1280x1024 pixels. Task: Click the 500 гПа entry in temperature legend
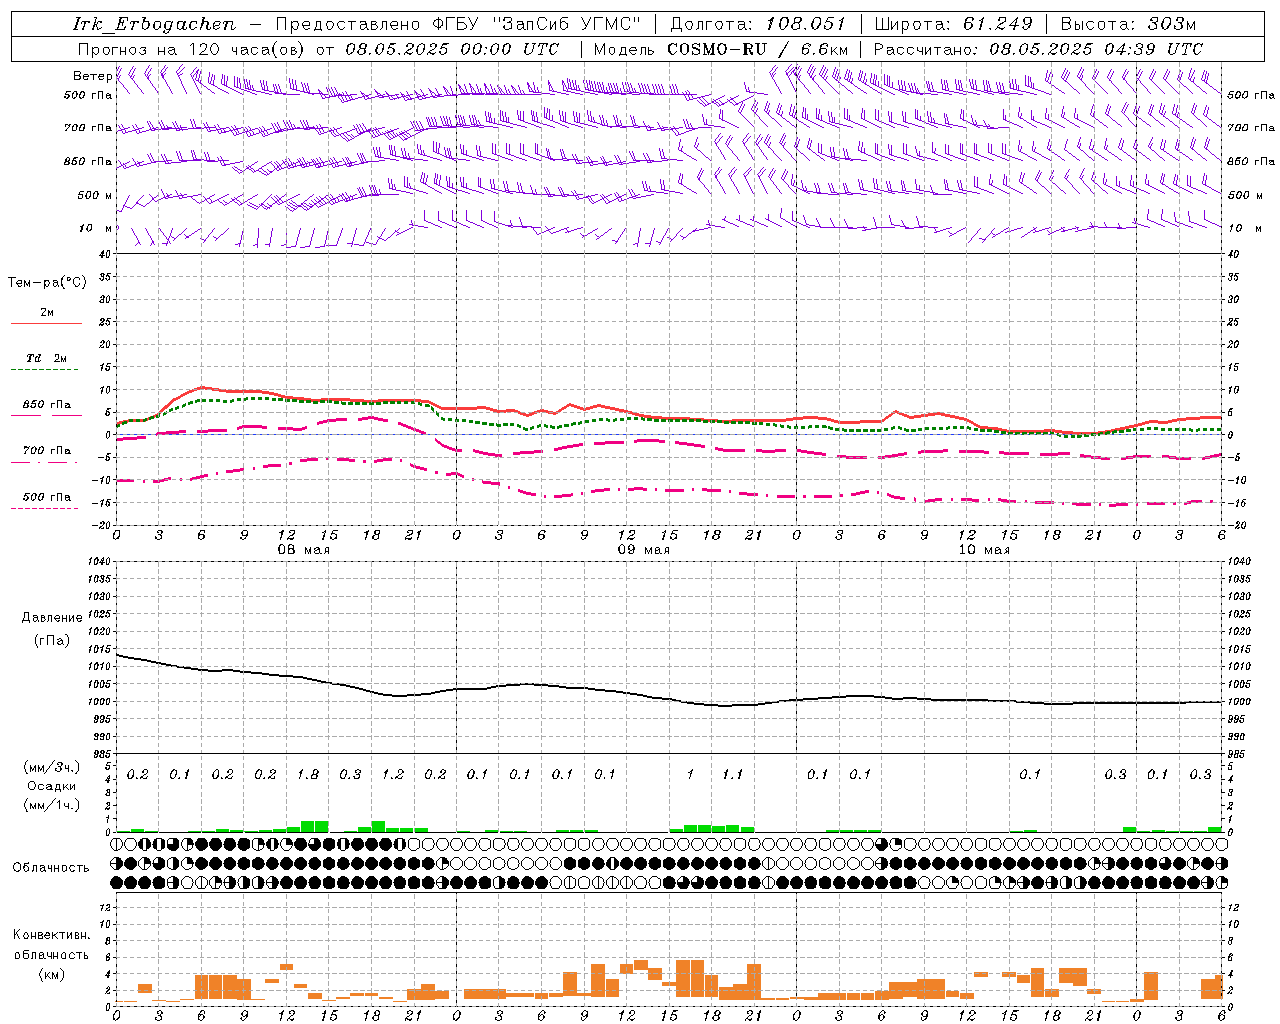click(x=47, y=496)
